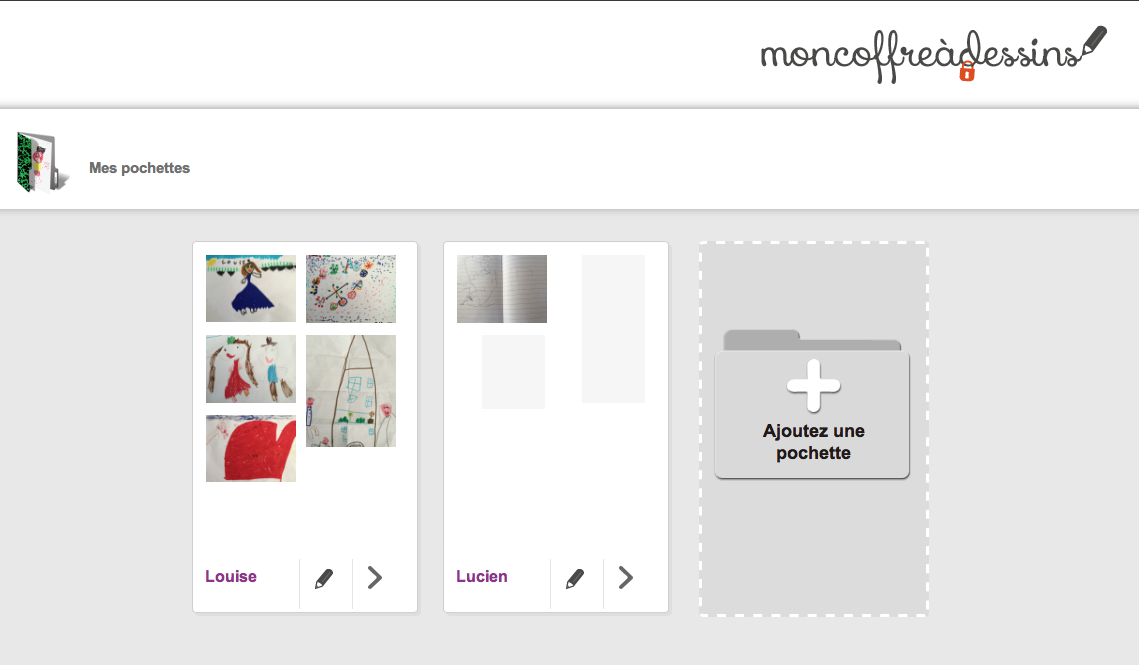Open Lucien's folder with the chevron arrow

[626, 578]
